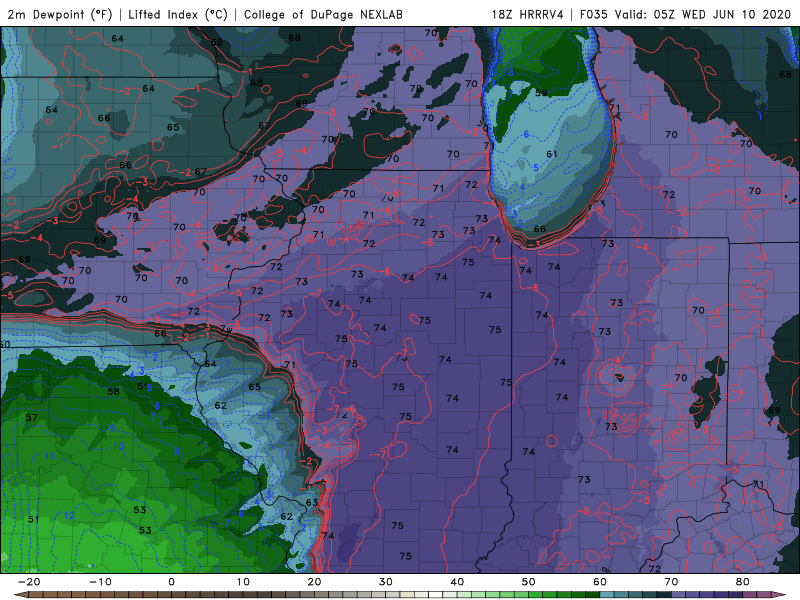Click the '2m Dewpoint (°F)' title text
The width and height of the screenshot is (800, 600).
point(59,14)
